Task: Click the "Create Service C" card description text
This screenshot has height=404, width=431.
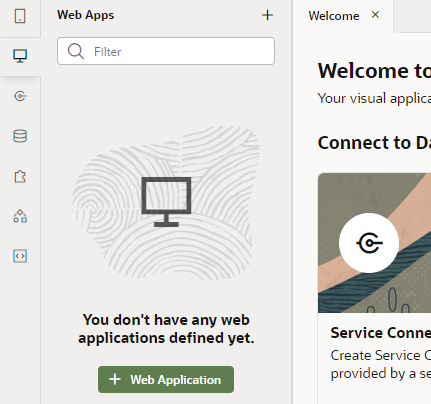Action: click(x=381, y=364)
